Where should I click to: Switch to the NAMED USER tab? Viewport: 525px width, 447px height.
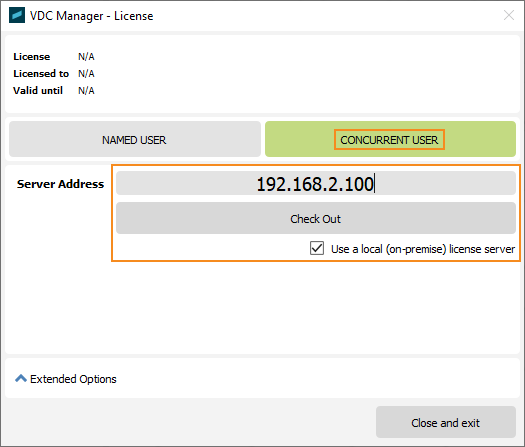pyautogui.click(x=135, y=139)
